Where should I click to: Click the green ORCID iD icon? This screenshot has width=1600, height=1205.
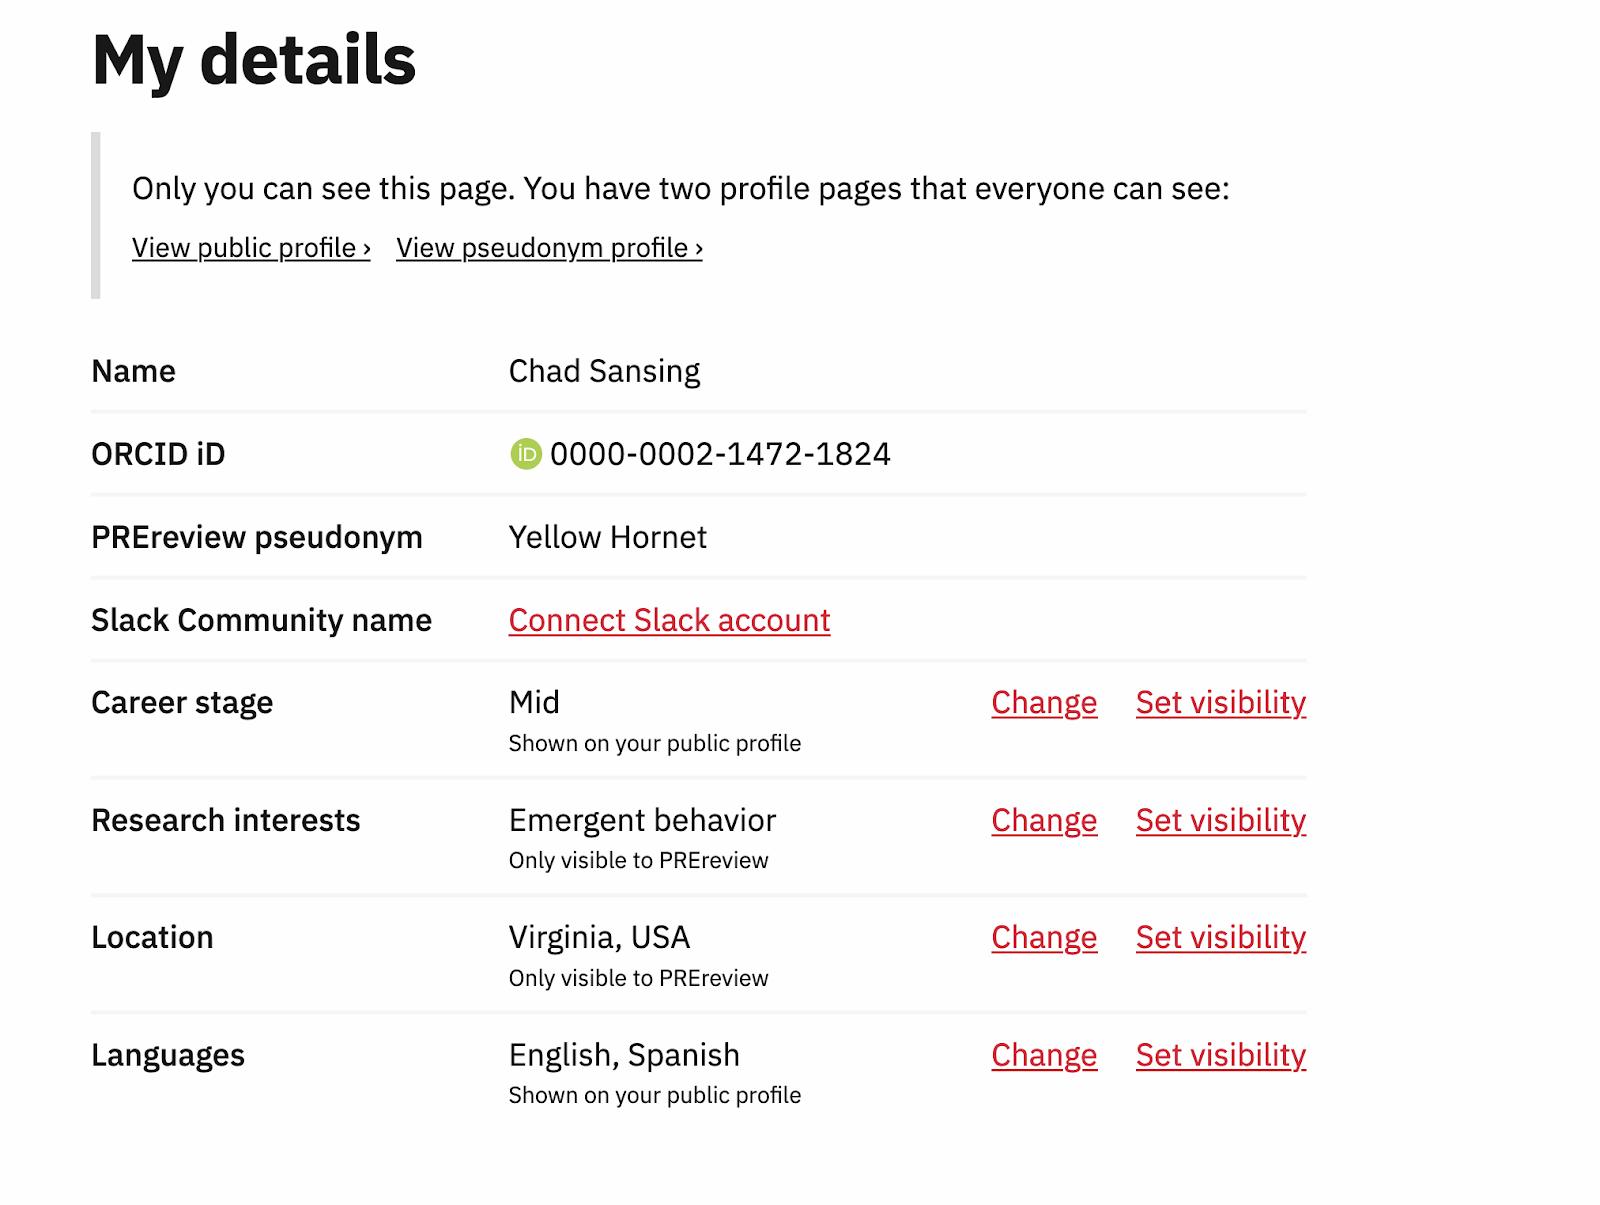pyautogui.click(x=525, y=454)
